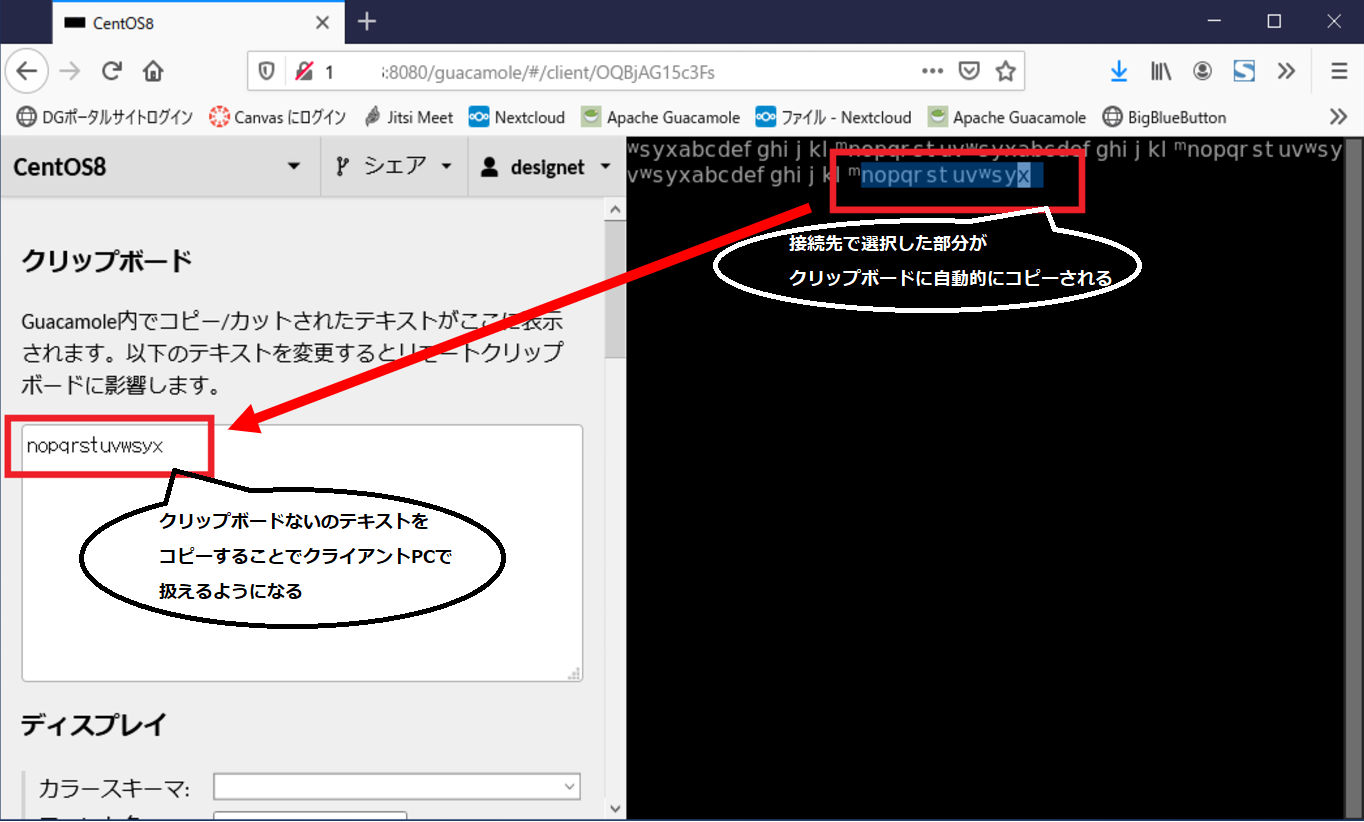Save the page to Pocket

pos(969,72)
